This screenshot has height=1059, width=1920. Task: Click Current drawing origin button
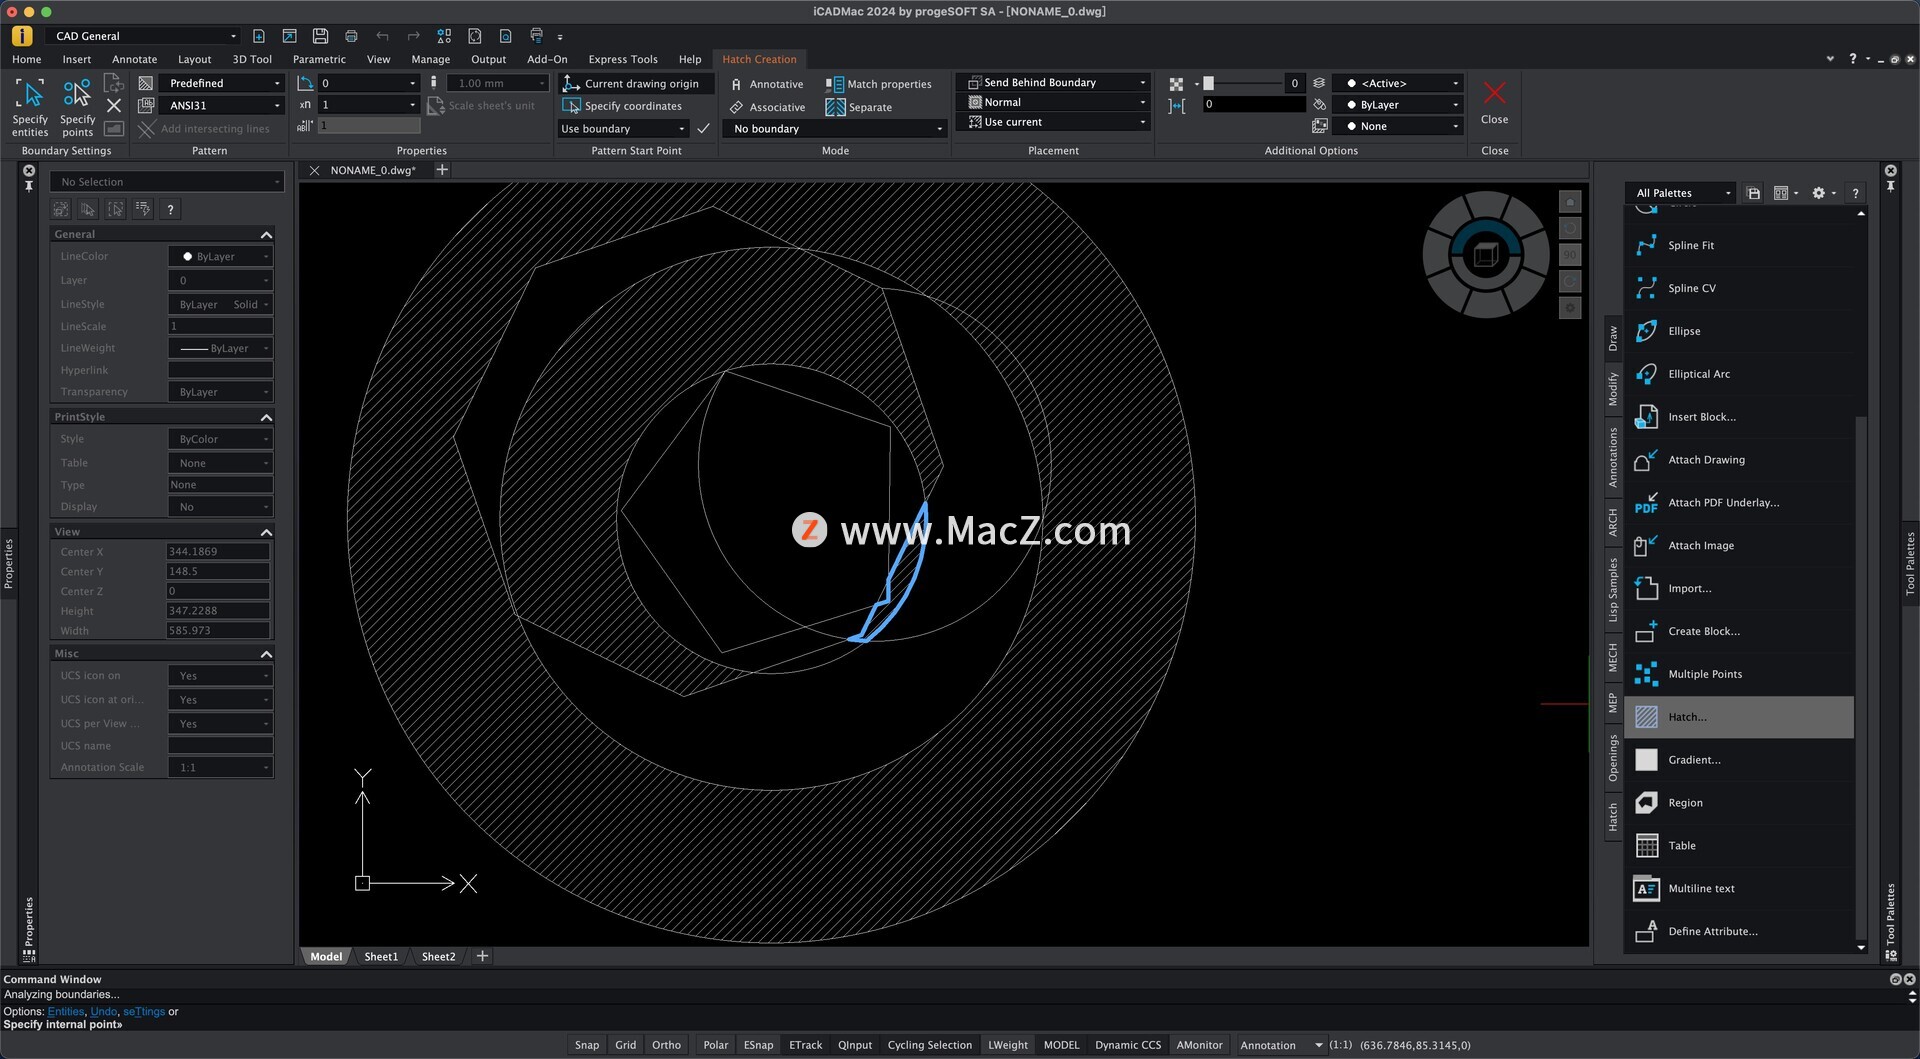636,84
